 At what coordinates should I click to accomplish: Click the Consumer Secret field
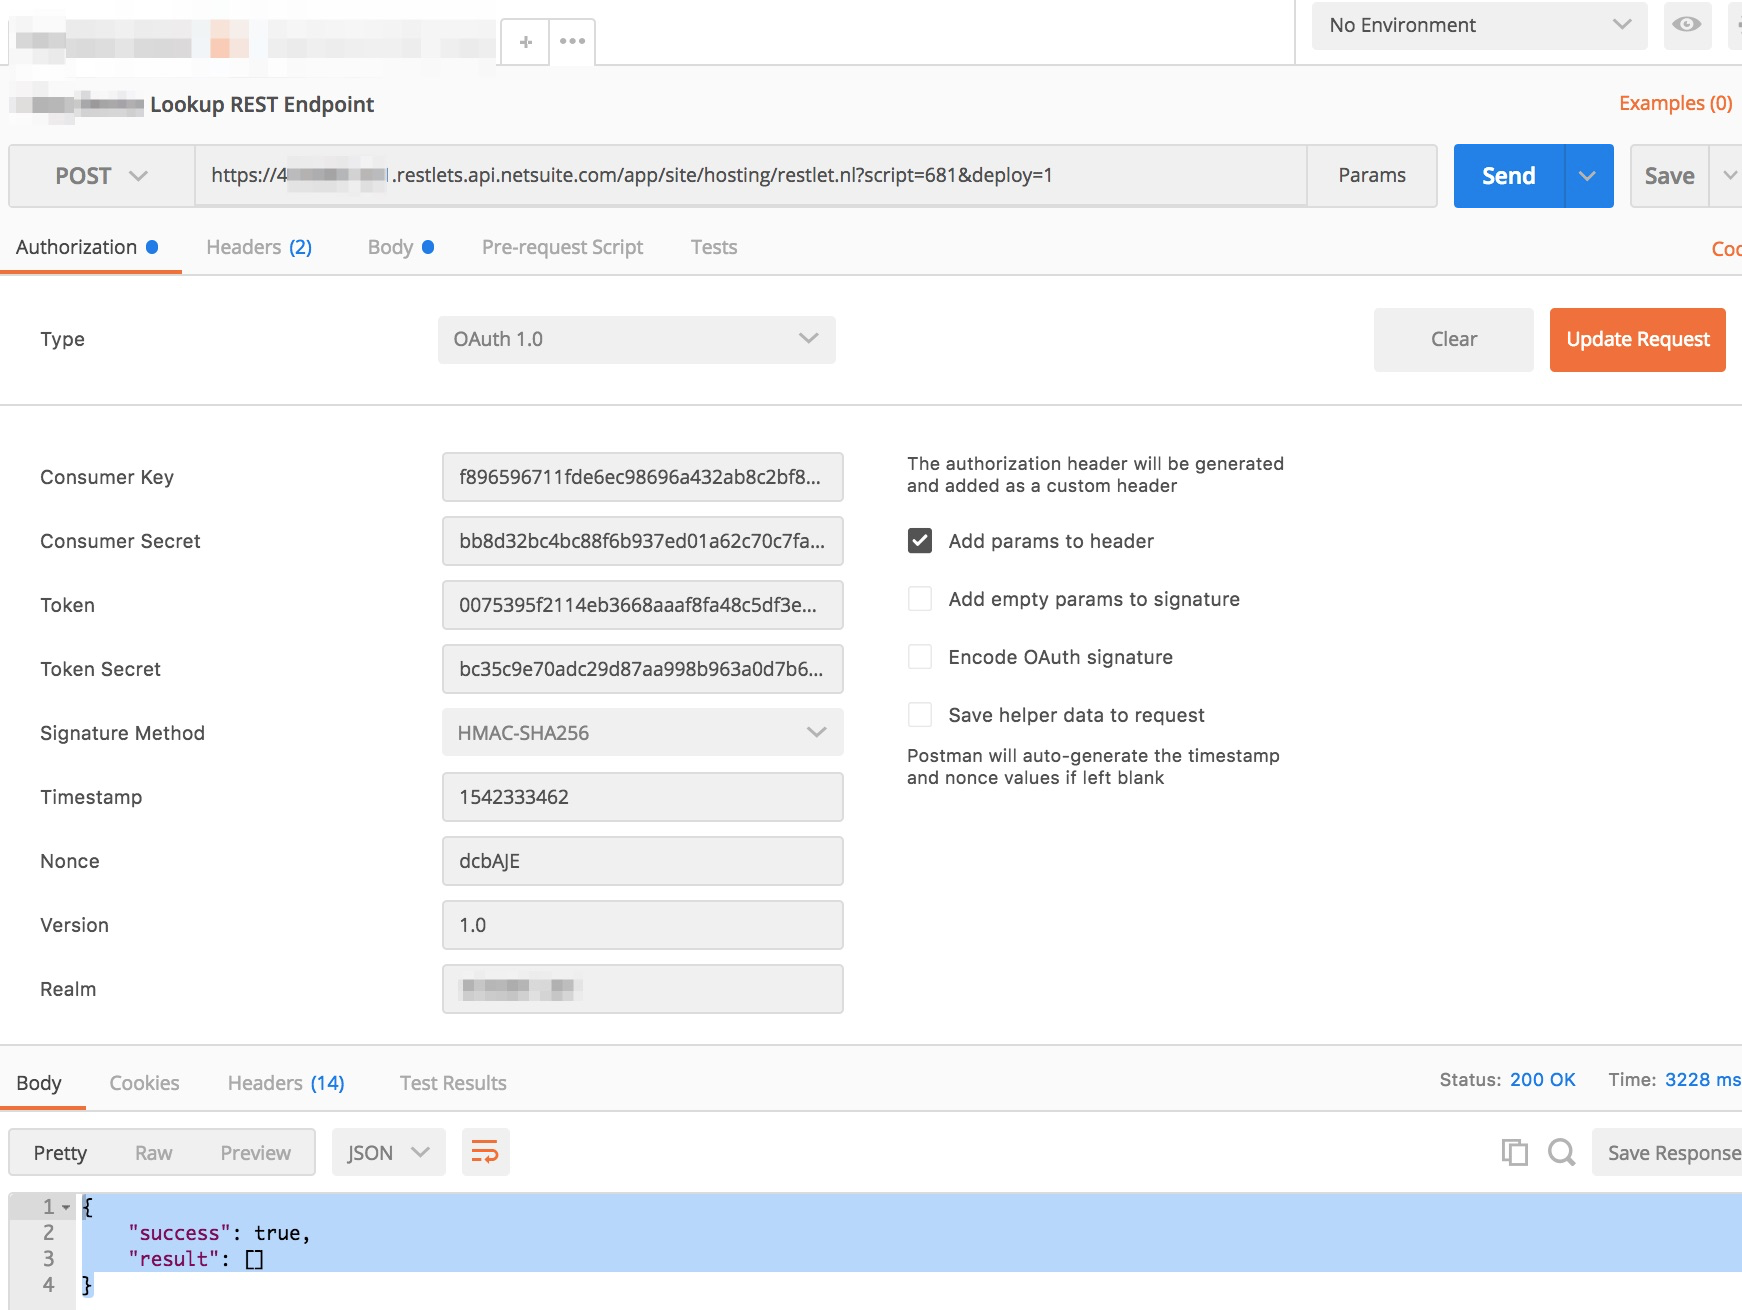(x=643, y=541)
